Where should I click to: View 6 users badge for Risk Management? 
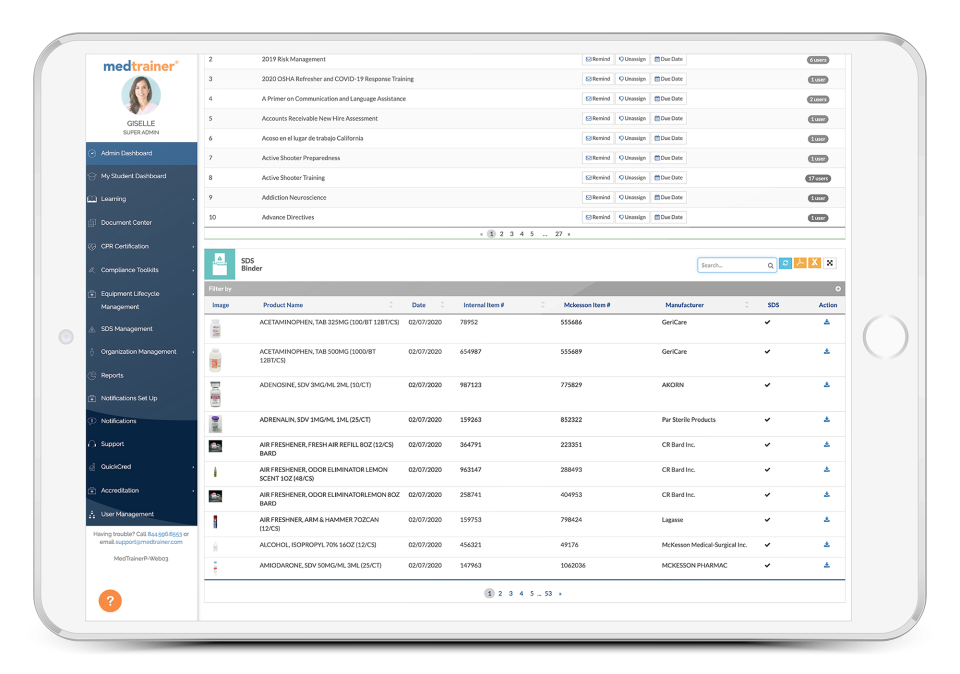[x=818, y=60]
